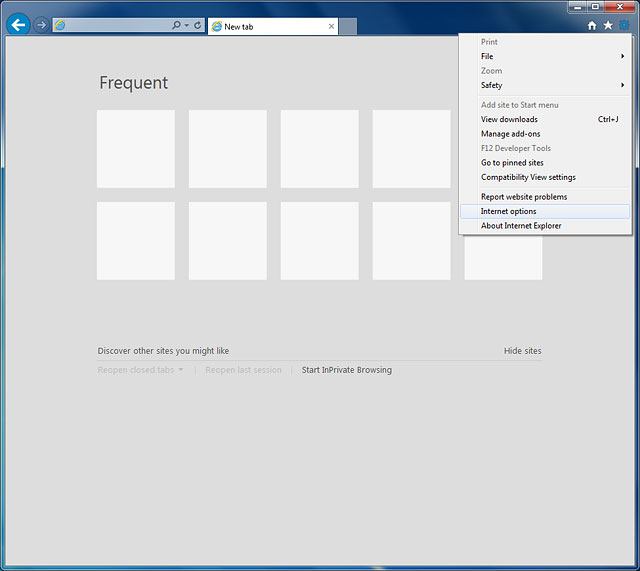
Task: Open the first Frequent site tile
Action: click(x=136, y=149)
